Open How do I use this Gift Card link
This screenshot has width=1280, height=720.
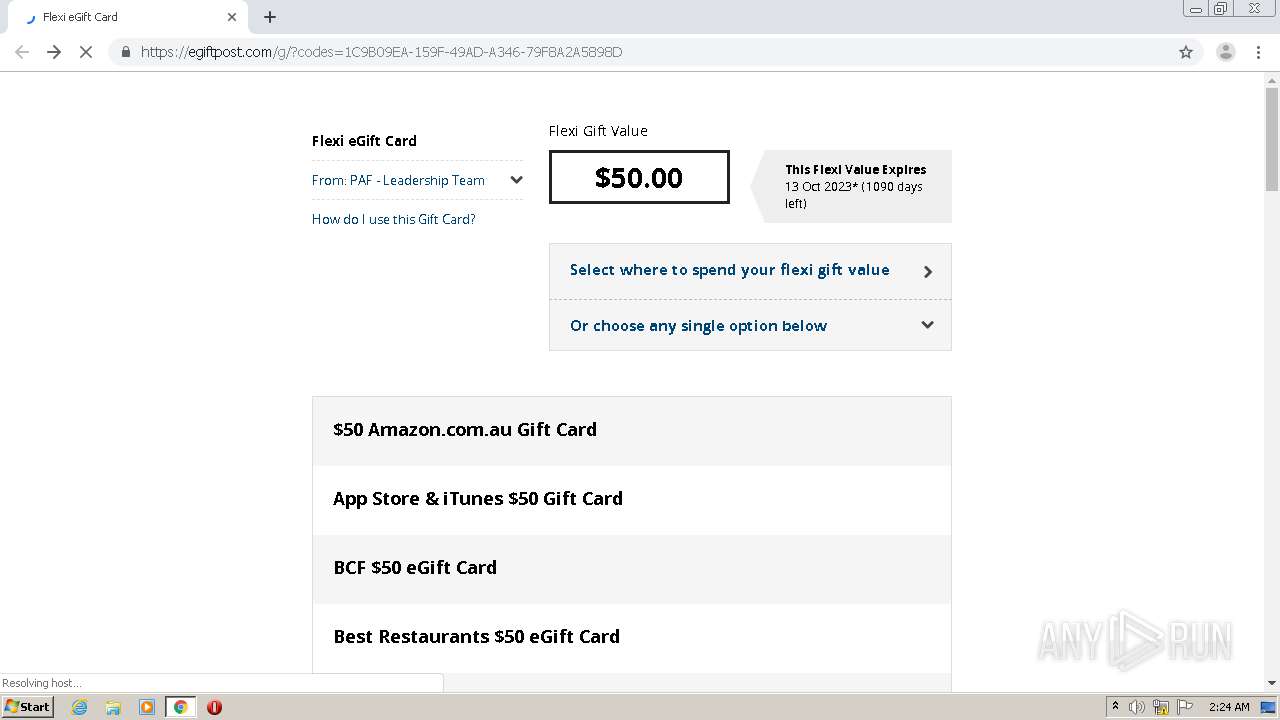coord(394,219)
